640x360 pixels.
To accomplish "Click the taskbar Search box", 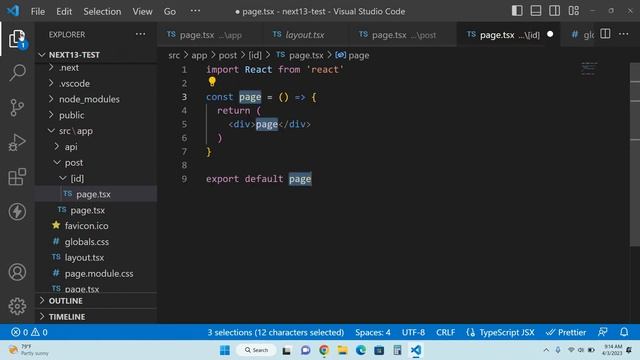I will click(256, 350).
